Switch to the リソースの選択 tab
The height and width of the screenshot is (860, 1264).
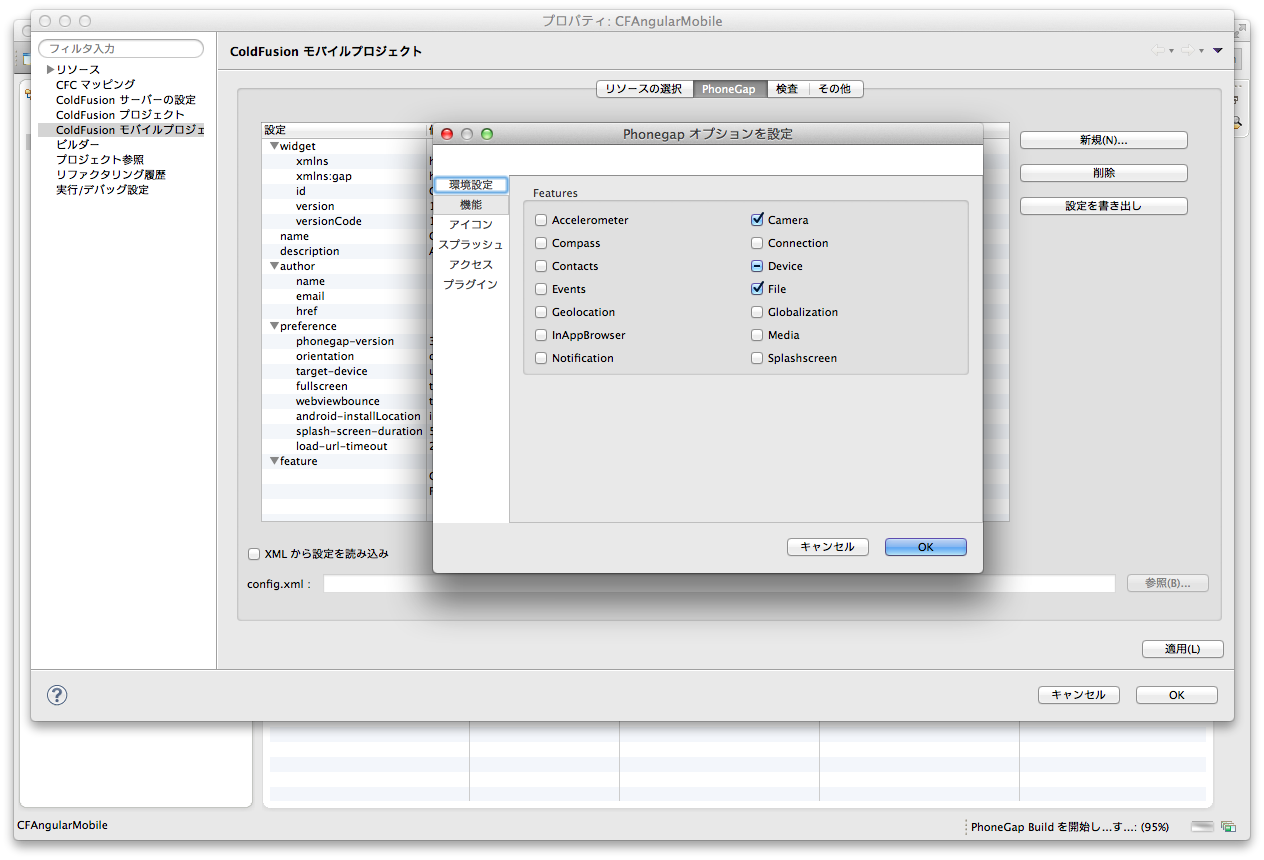pyautogui.click(x=644, y=89)
